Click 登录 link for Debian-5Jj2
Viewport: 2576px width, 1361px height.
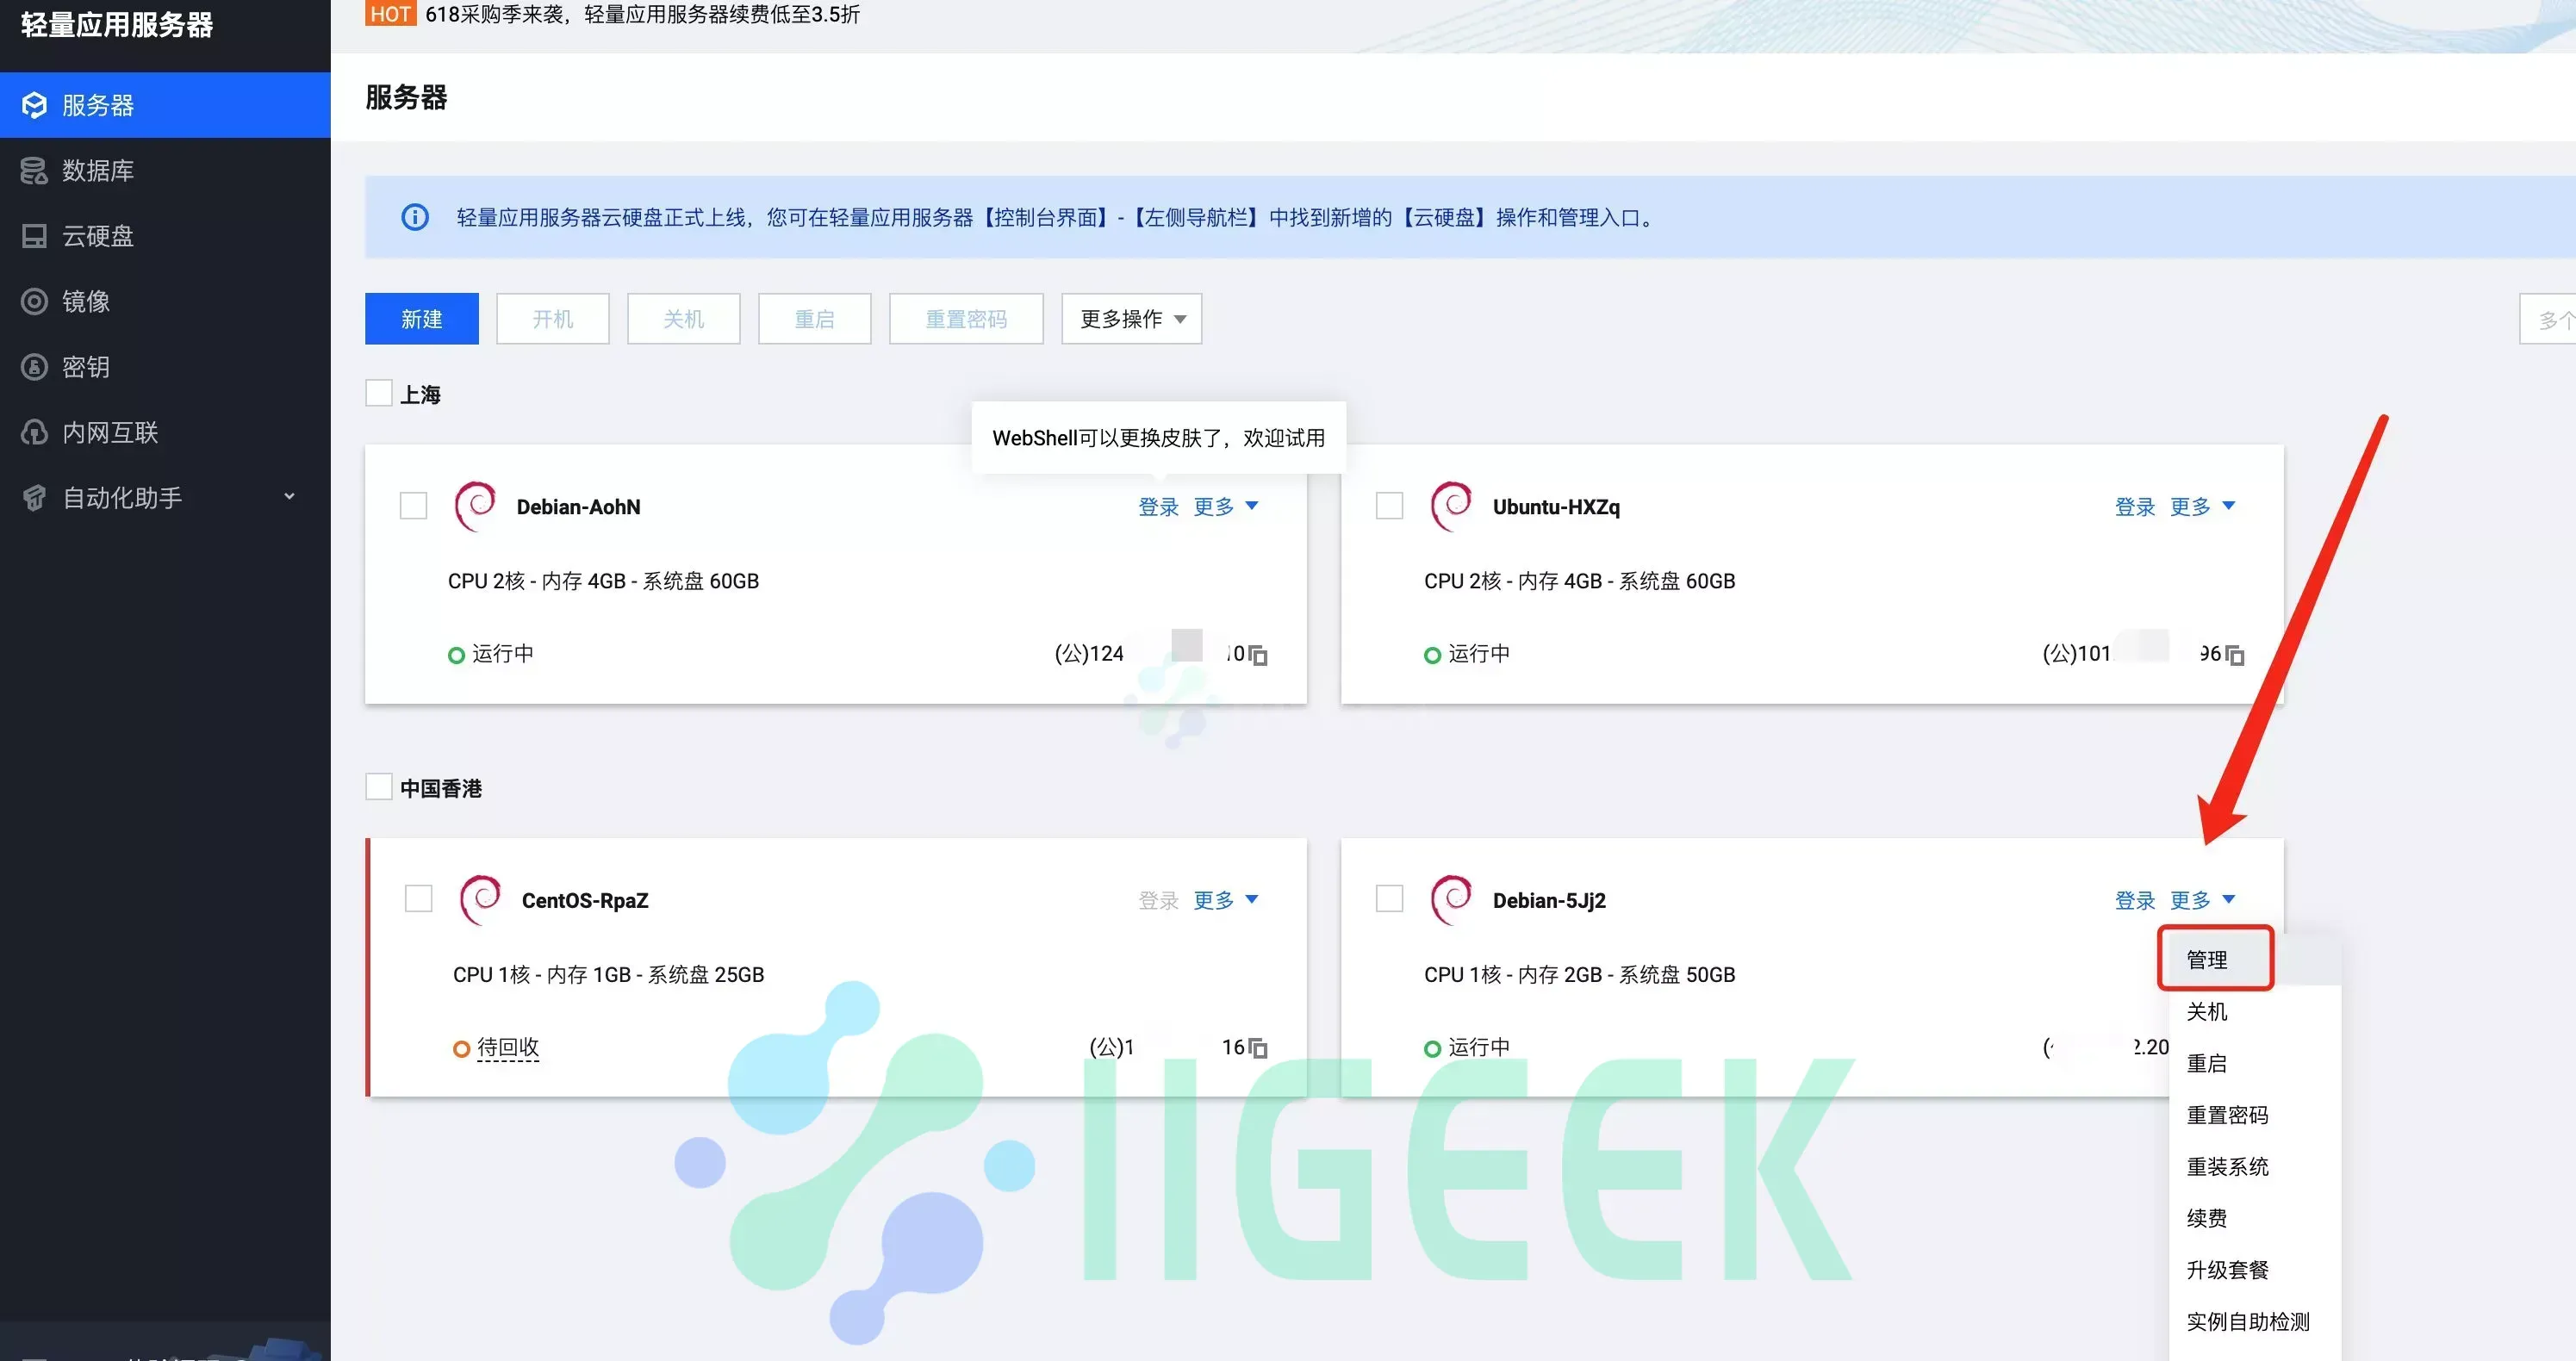[2135, 900]
